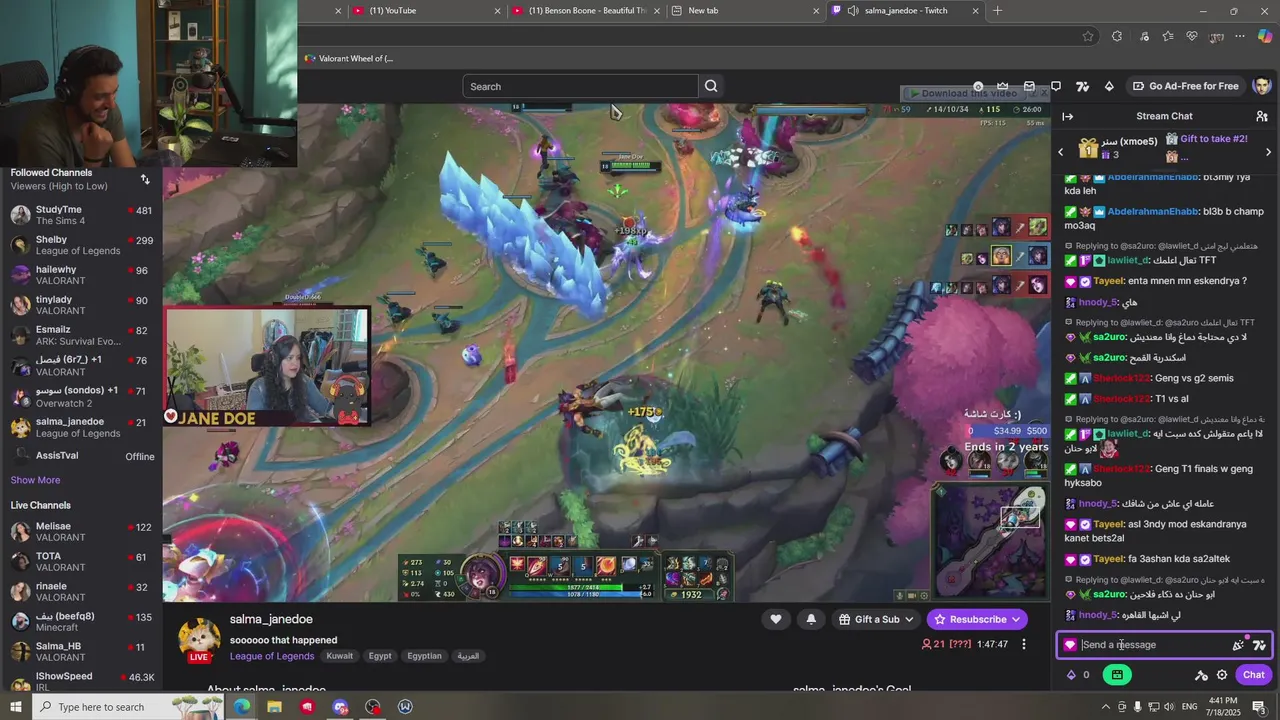The image size is (1280, 720).
Task: Click the moderator sword icon below chat
Action: click(1201, 675)
